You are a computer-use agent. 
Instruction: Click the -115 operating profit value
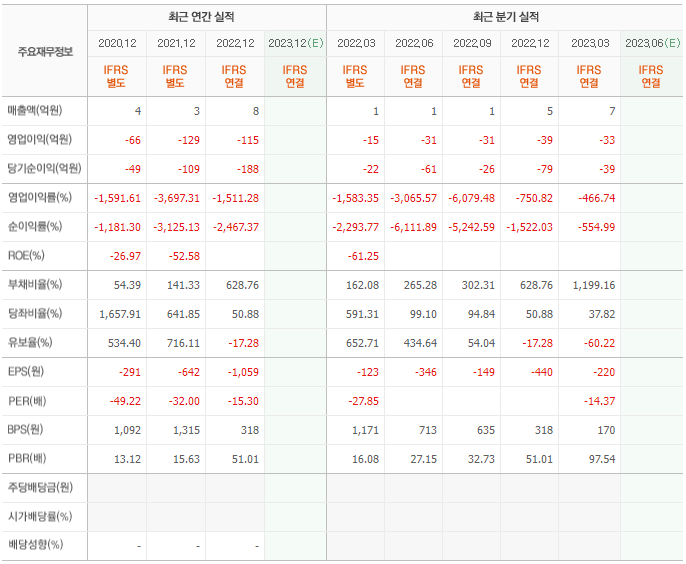click(x=248, y=140)
